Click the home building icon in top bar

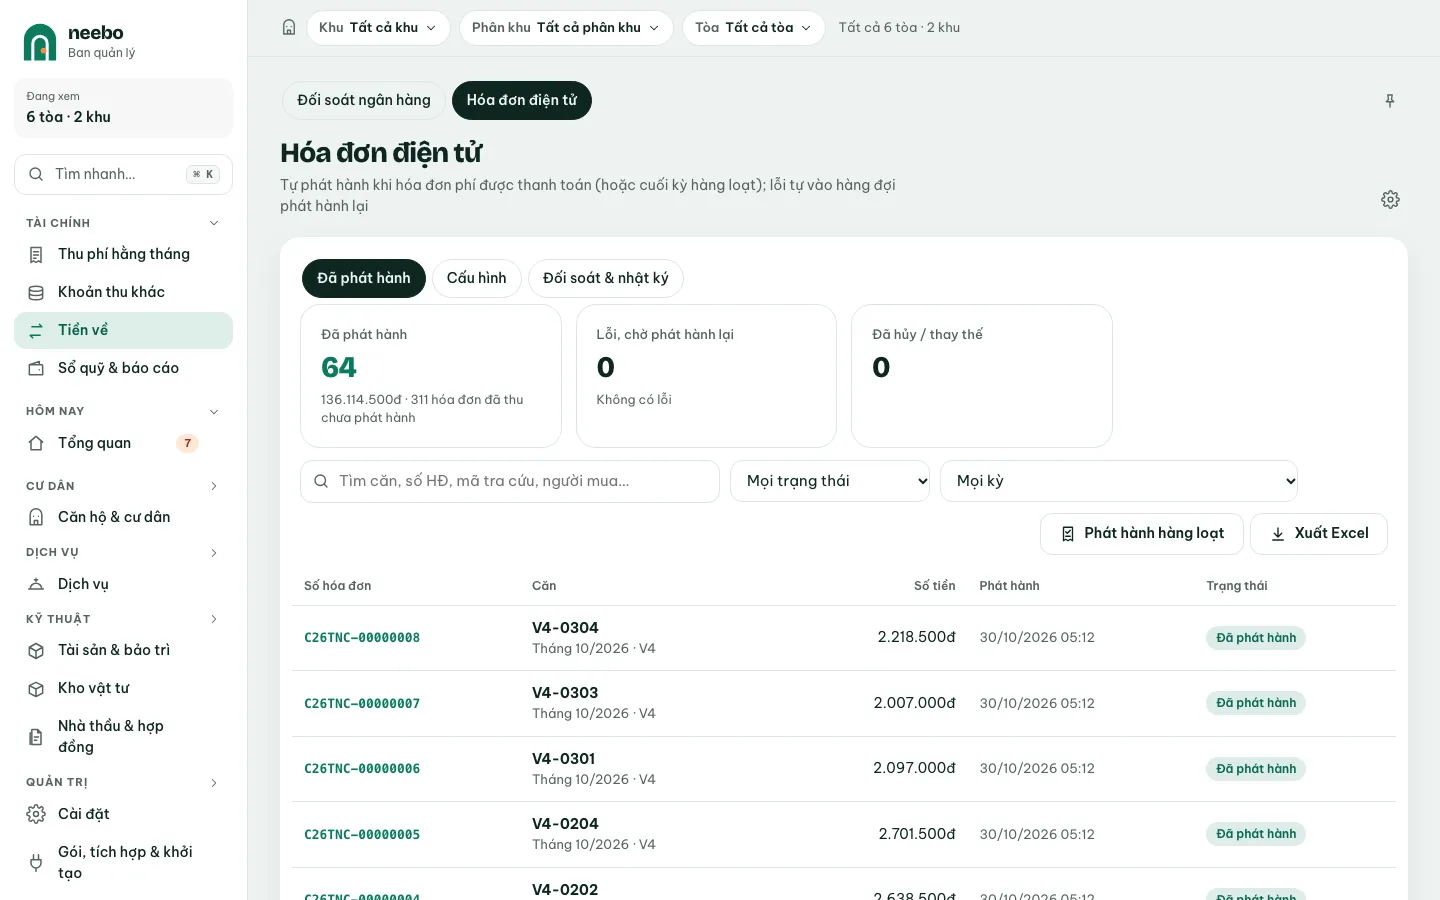[x=289, y=28]
